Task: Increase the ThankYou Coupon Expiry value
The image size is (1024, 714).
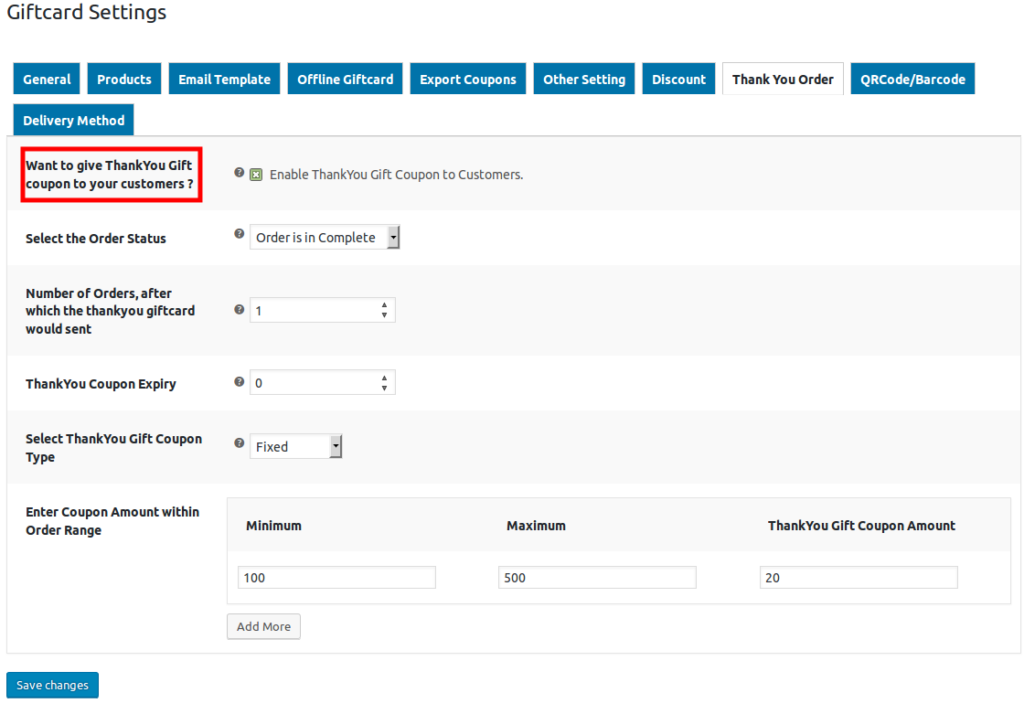Action: [384, 378]
